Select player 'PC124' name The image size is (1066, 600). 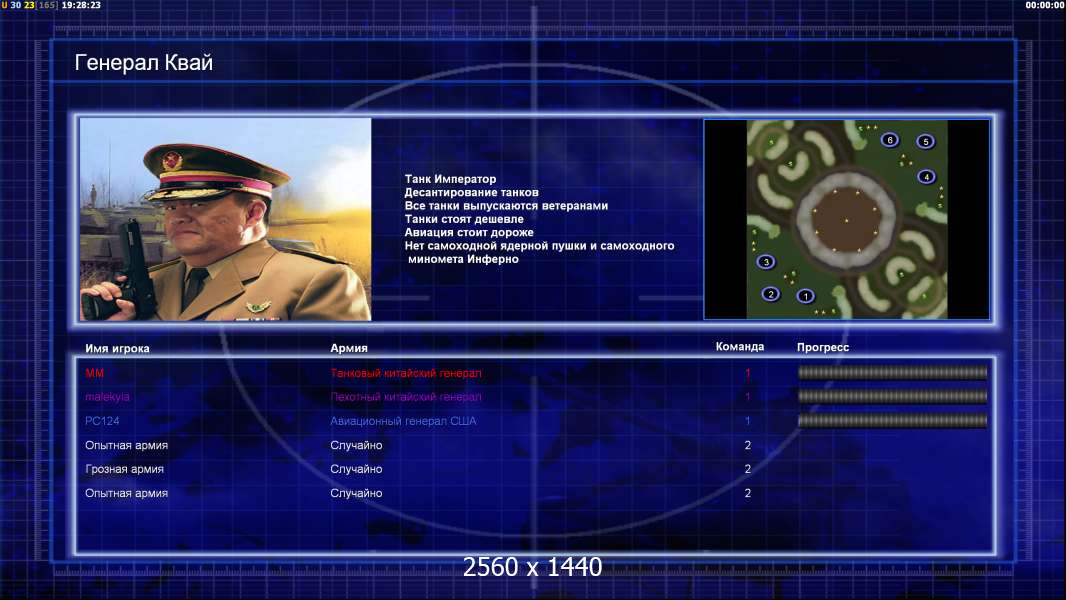tap(102, 421)
